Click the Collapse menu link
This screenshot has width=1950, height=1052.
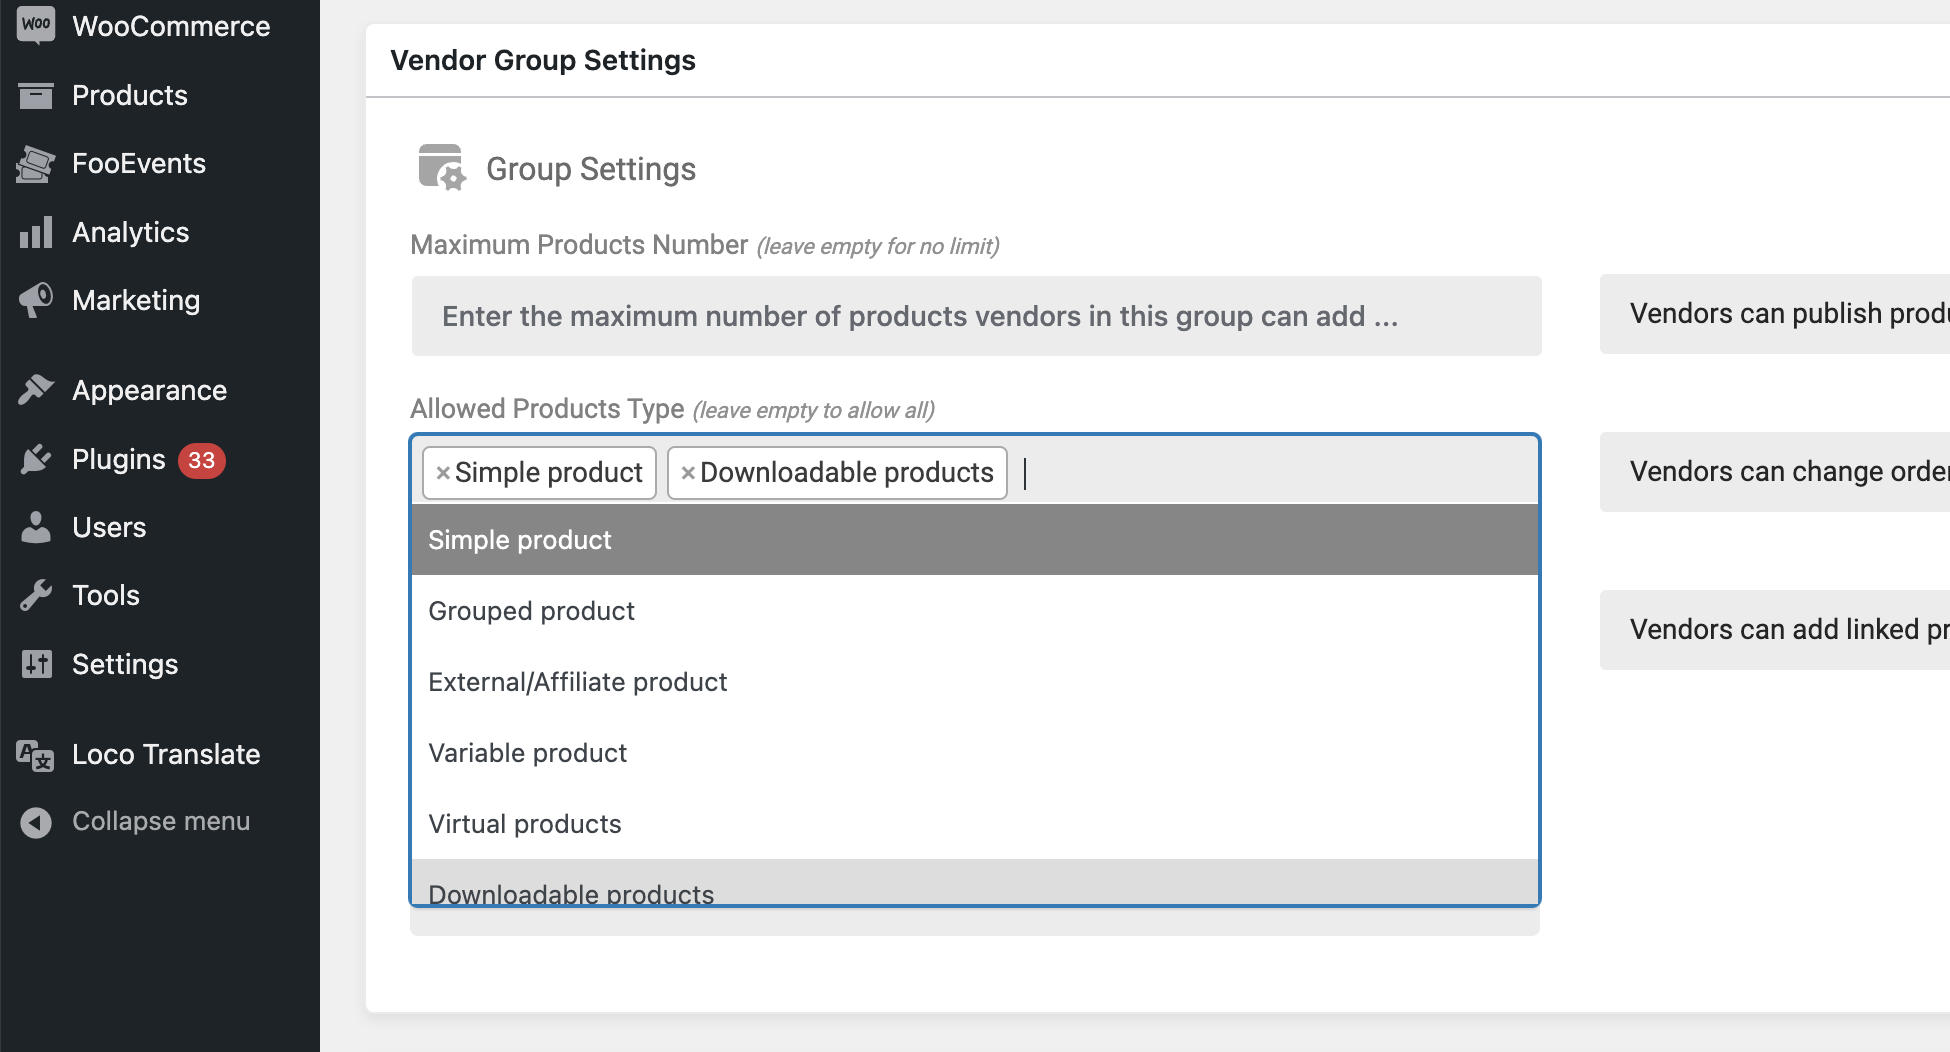coord(160,821)
